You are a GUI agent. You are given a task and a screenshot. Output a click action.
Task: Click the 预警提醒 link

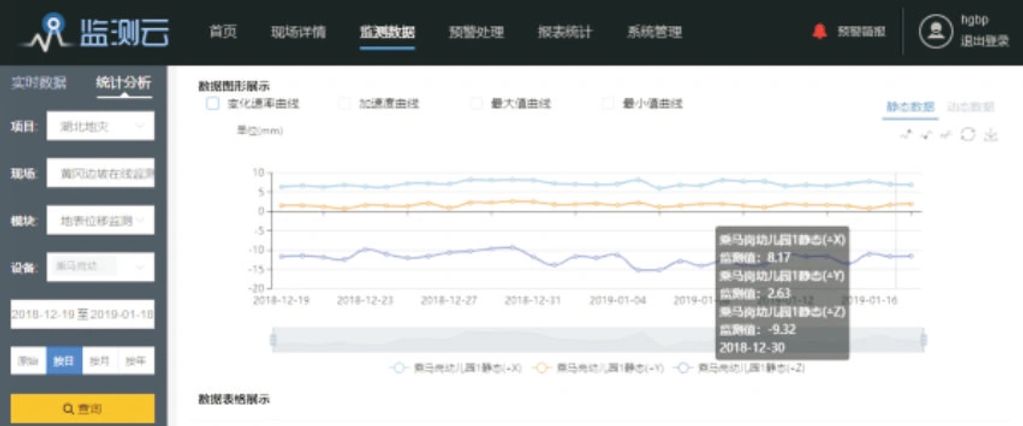pos(861,31)
